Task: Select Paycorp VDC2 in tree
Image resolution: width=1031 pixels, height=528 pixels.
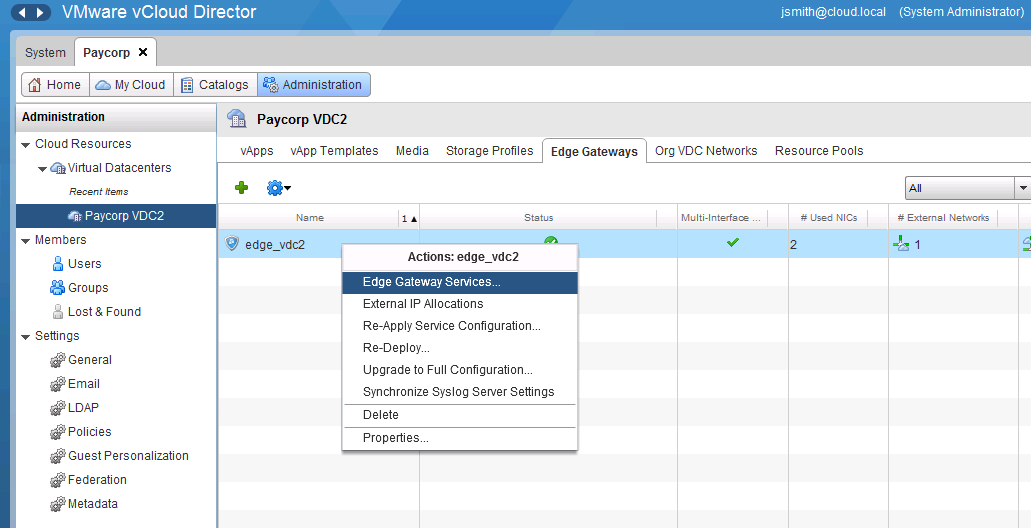Action: pyautogui.click(x=116, y=216)
